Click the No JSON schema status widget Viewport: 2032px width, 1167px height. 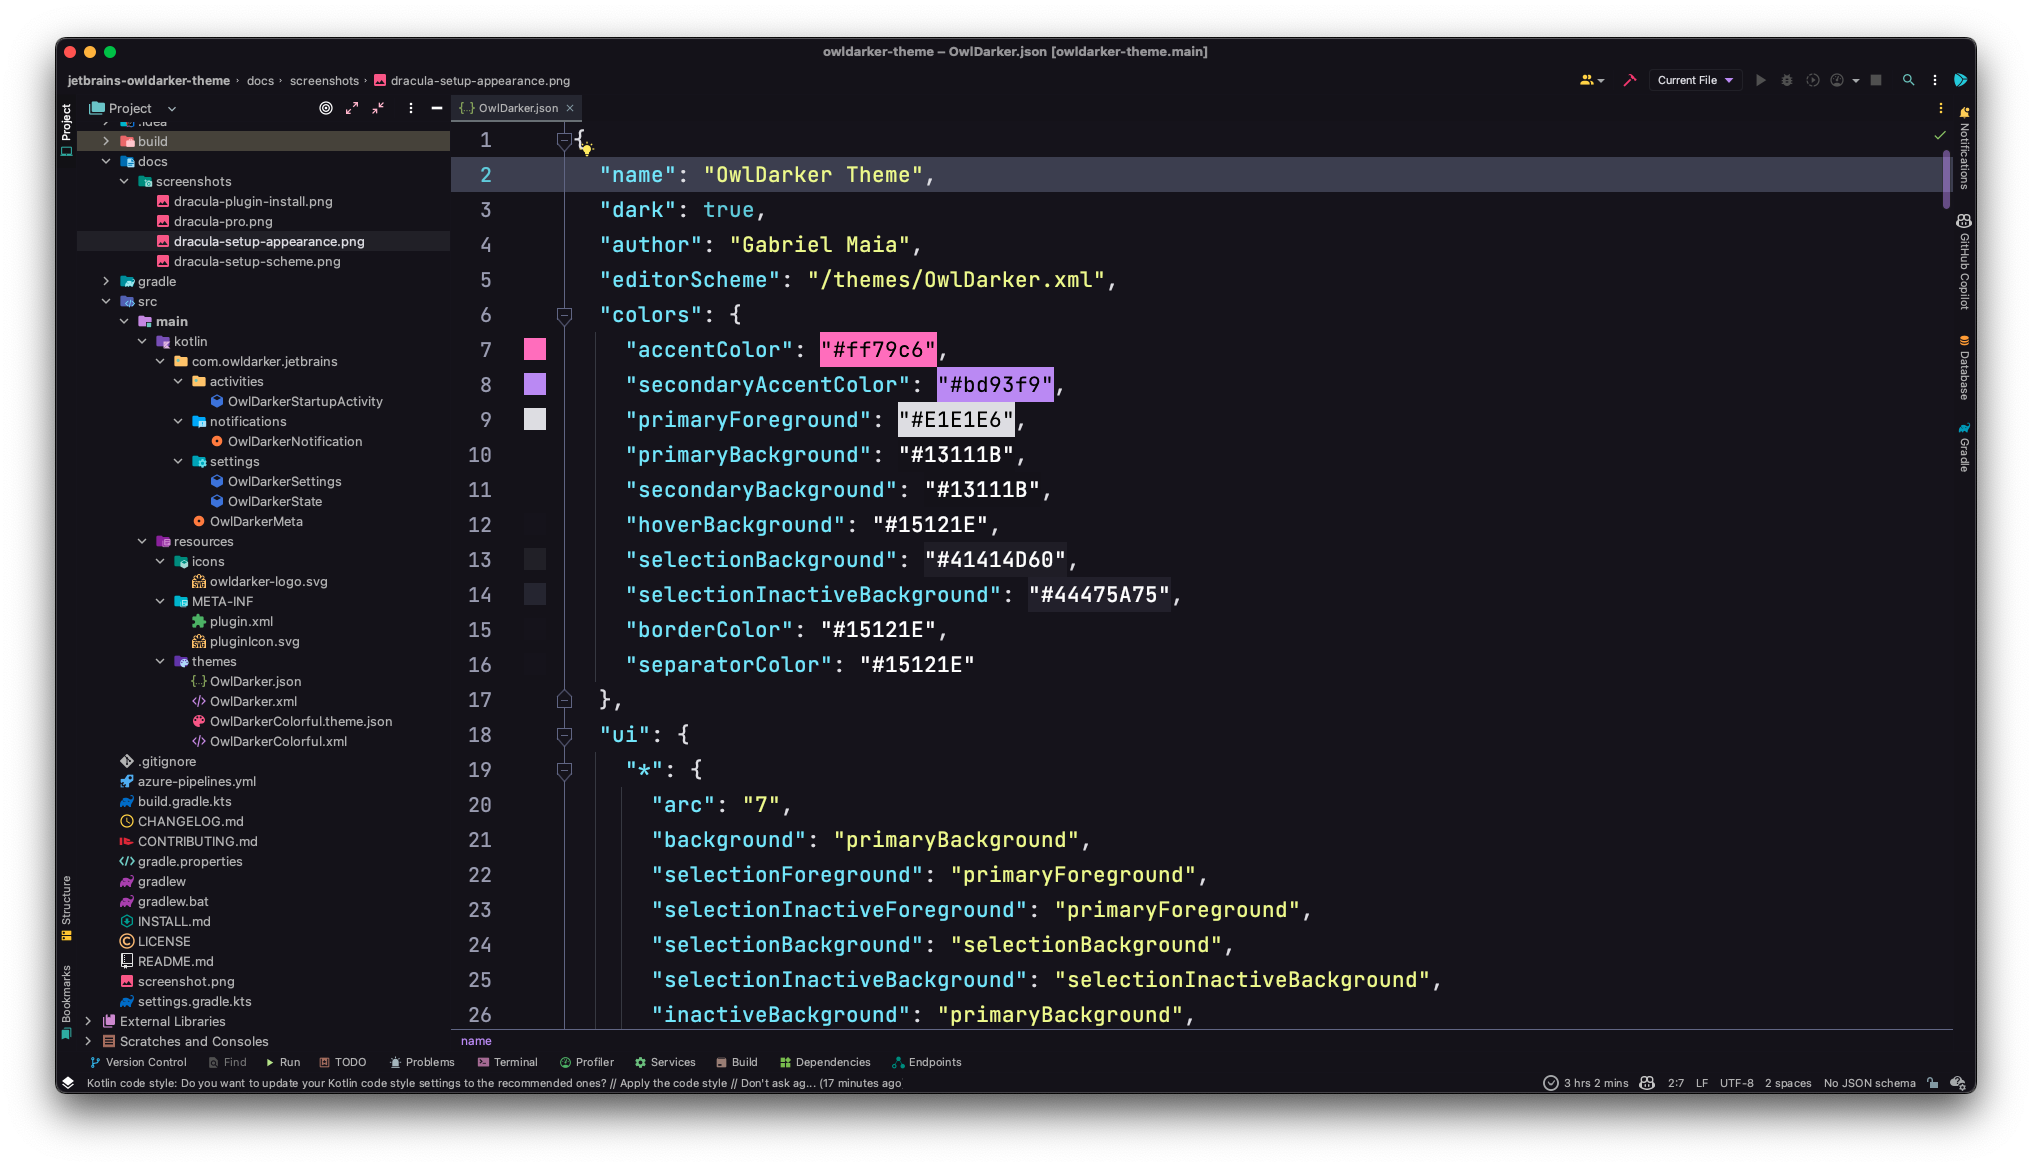click(1869, 1083)
